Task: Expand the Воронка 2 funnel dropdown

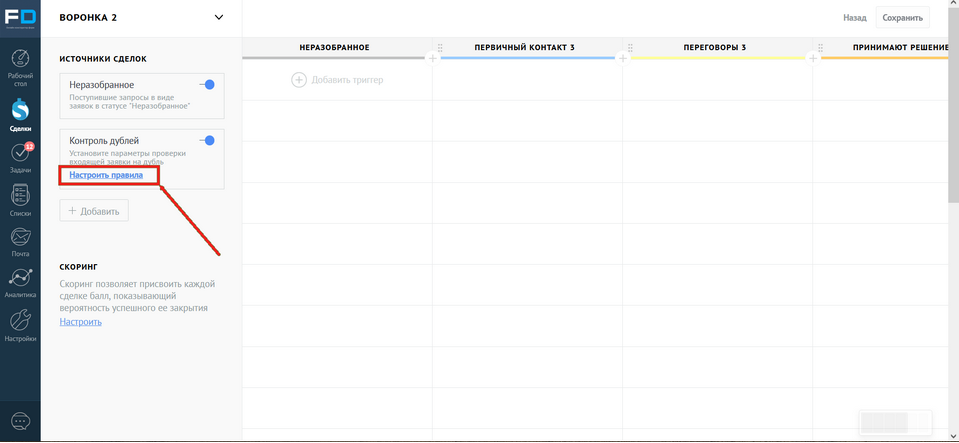Action: tap(219, 17)
